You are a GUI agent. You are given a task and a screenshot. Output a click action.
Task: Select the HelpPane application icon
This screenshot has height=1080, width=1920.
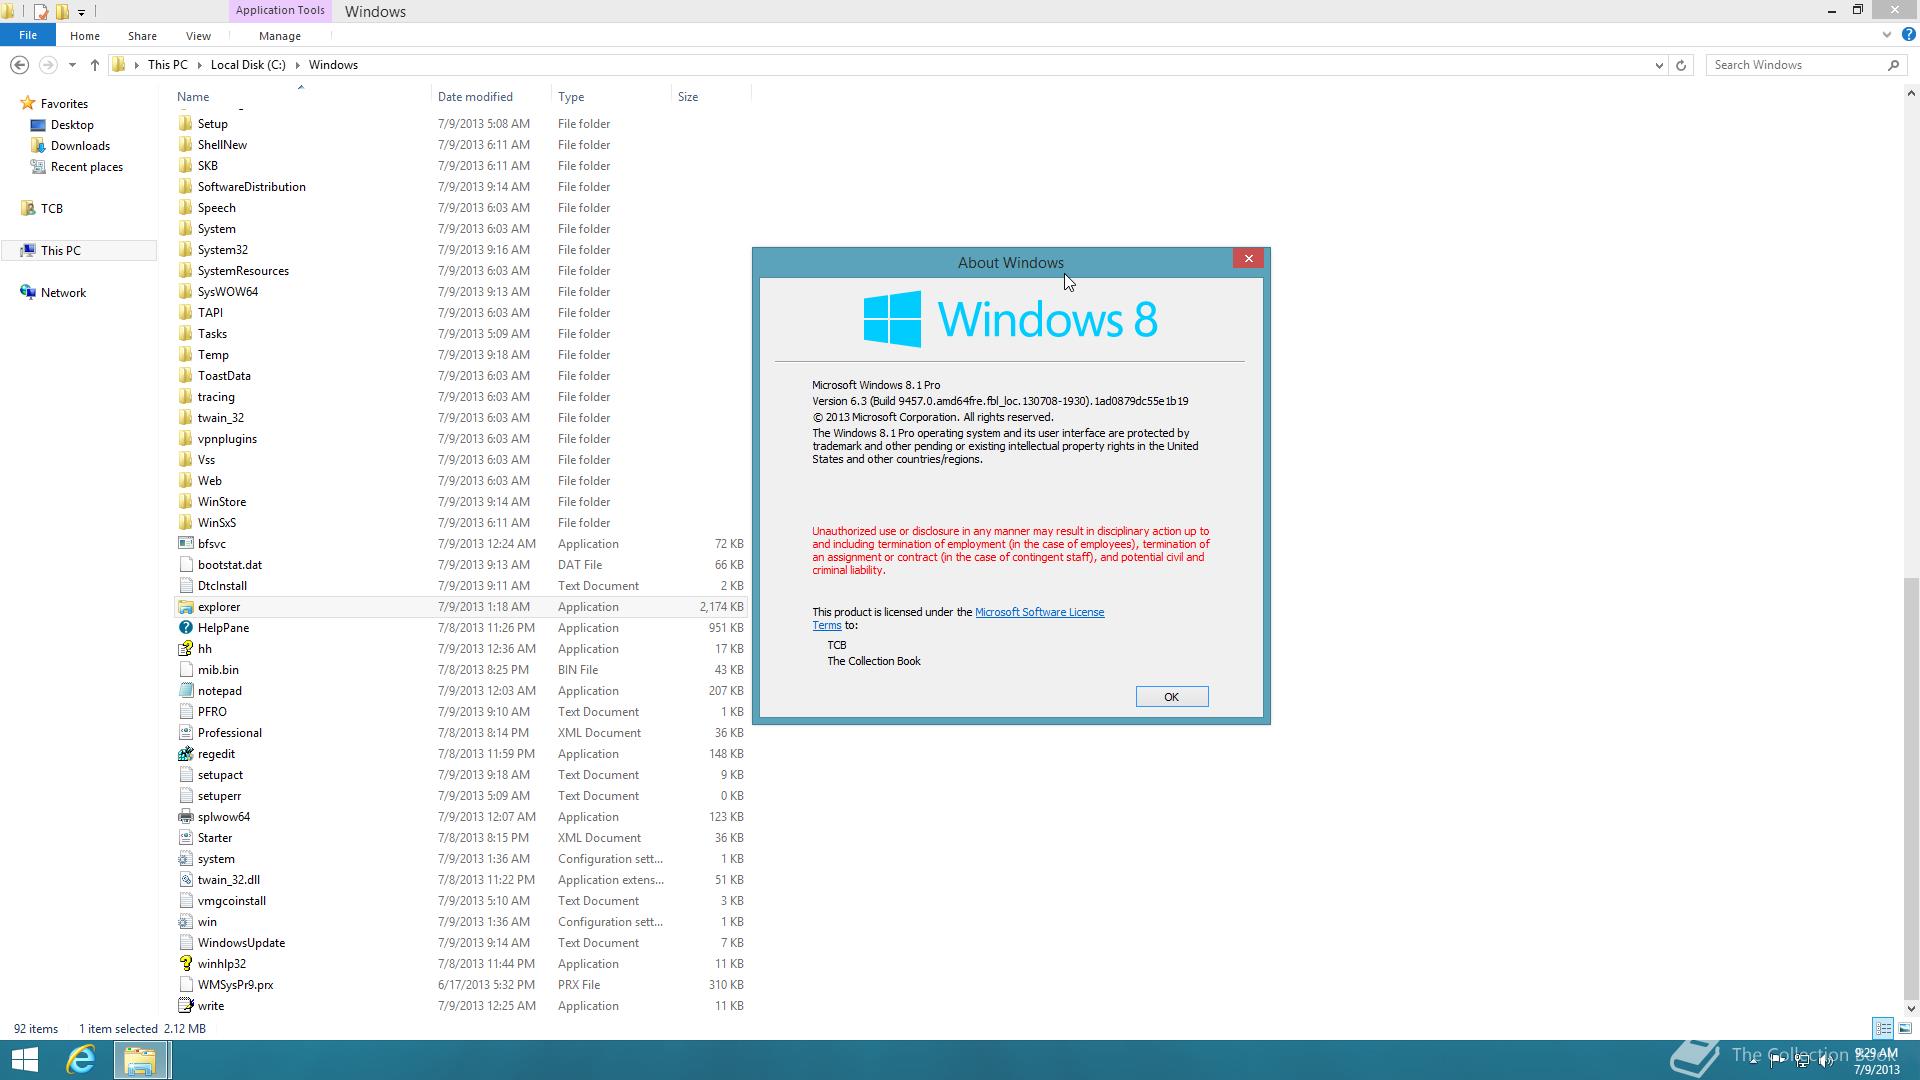pyautogui.click(x=185, y=628)
